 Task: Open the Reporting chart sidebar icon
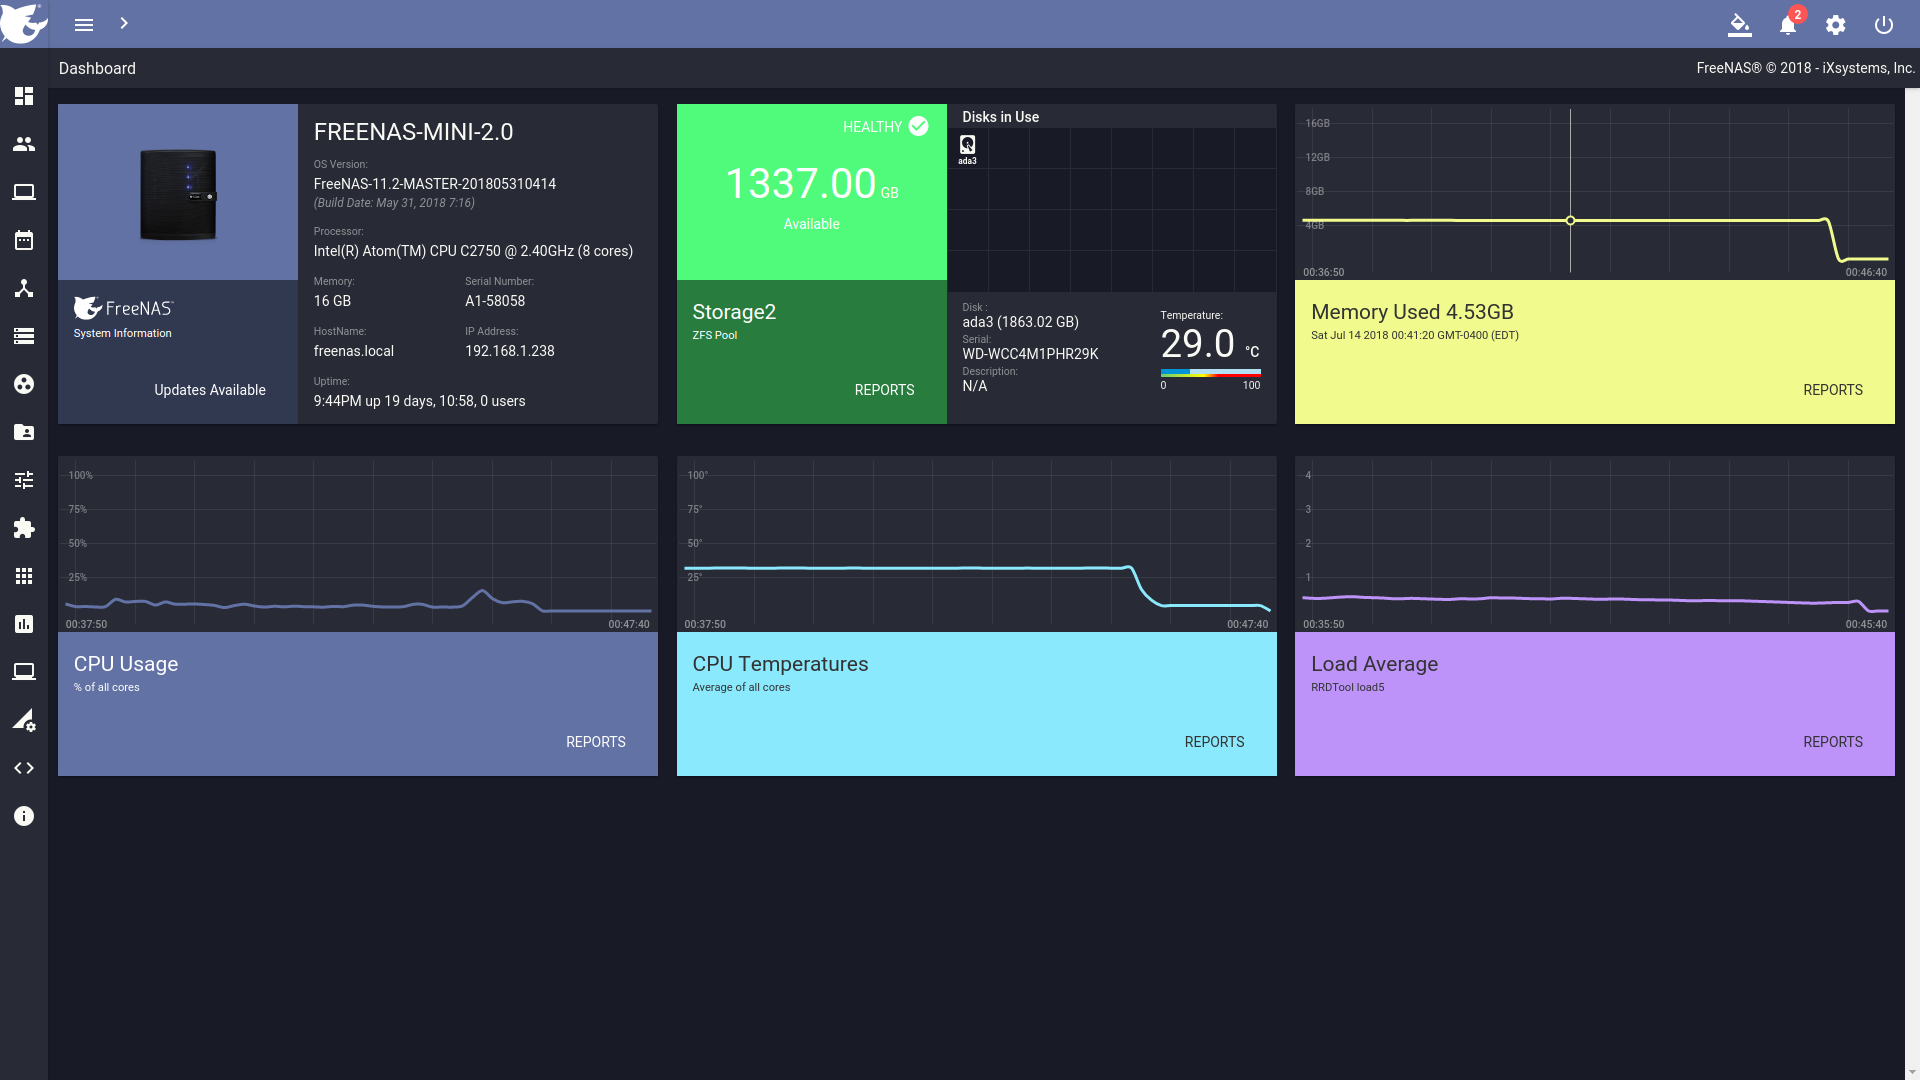click(24, 624)
